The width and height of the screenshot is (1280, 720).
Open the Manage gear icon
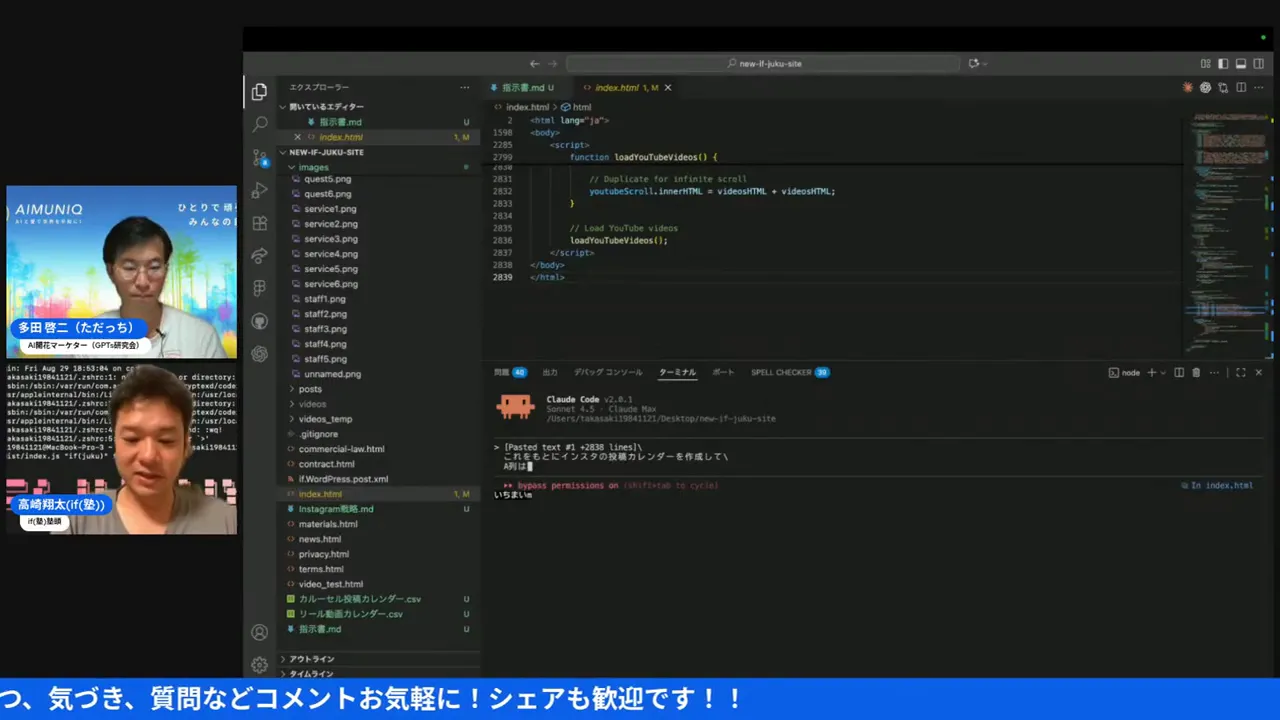(x=260, y=665)
